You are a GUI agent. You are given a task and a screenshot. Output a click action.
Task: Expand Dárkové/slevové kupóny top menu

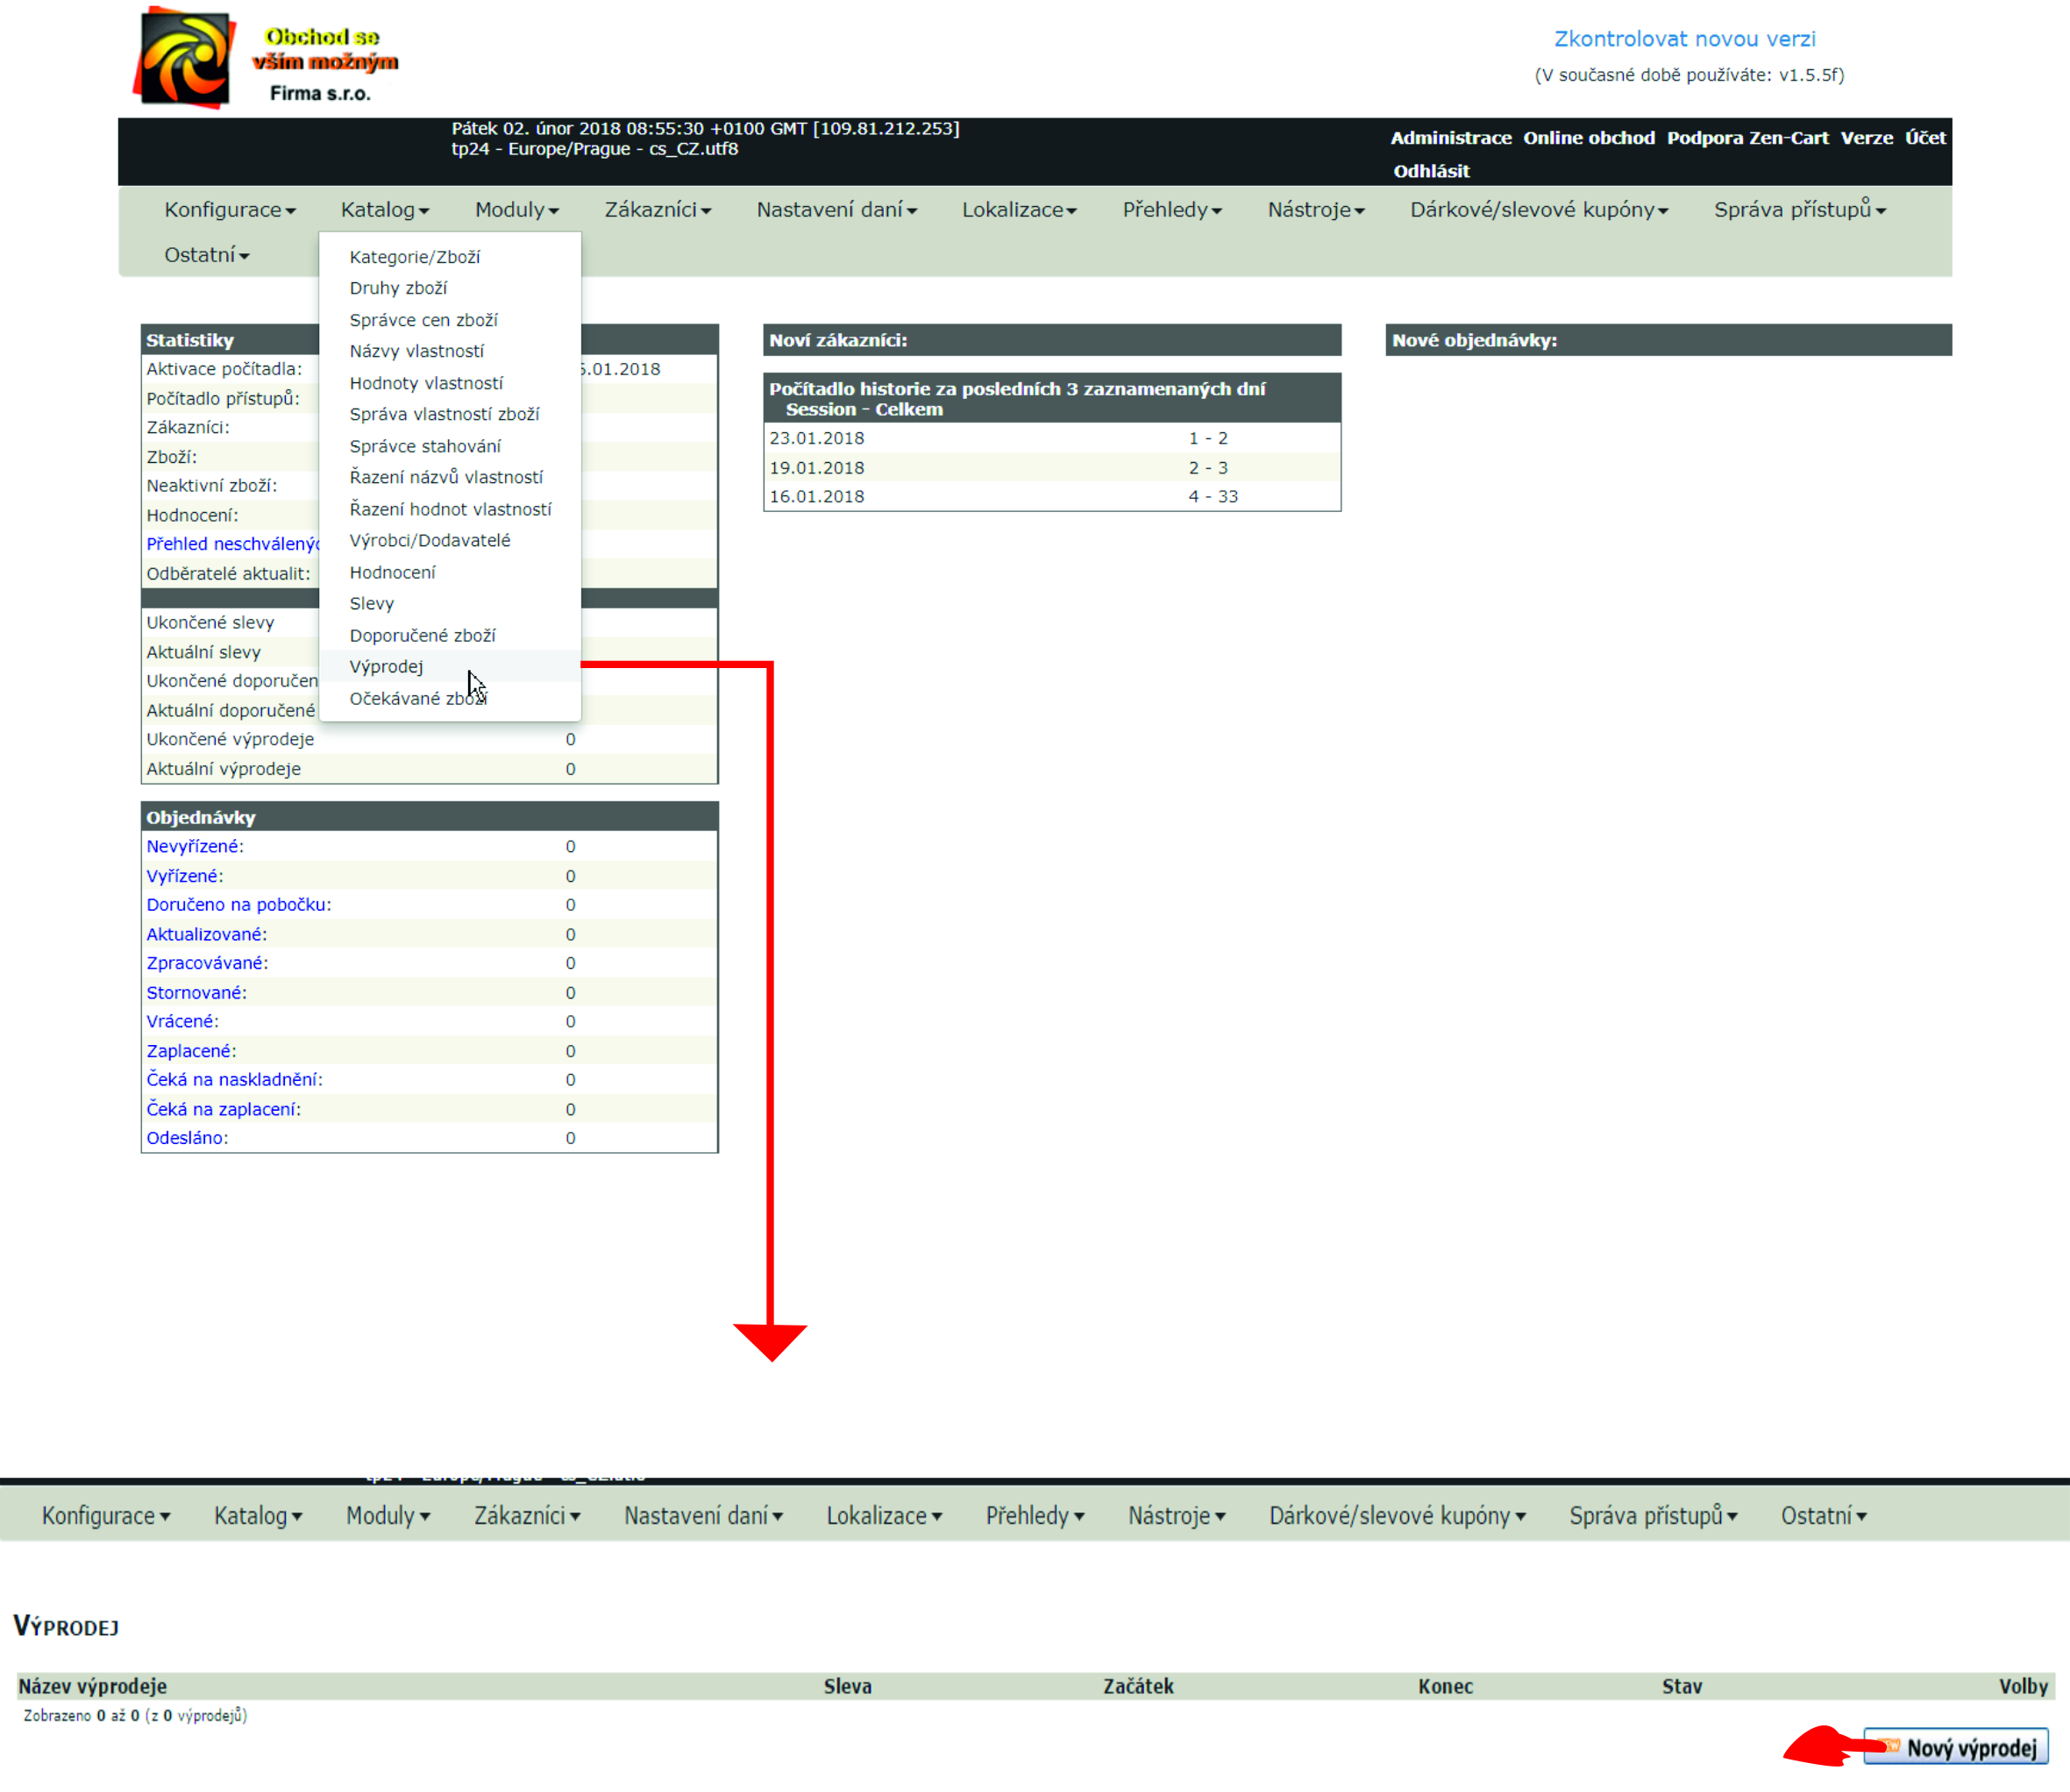pyautogui.click(x=1538, y=210)
